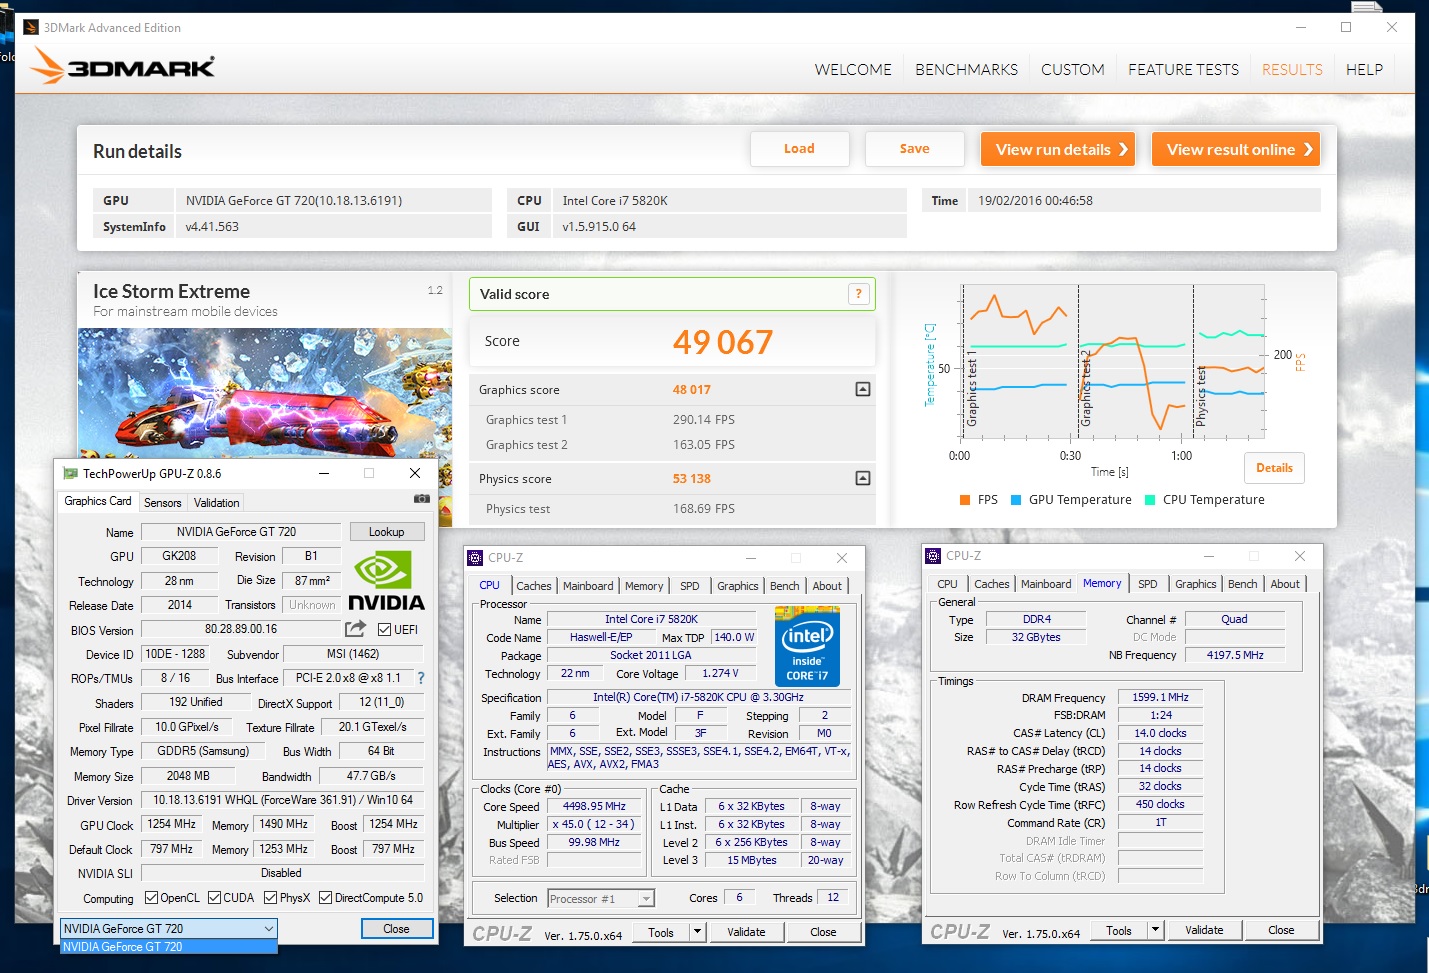Click Tools button in CPU-Z Memory window
Image resolution: width=1429 pixels, height=973 pixels.
click(1119, 930)
